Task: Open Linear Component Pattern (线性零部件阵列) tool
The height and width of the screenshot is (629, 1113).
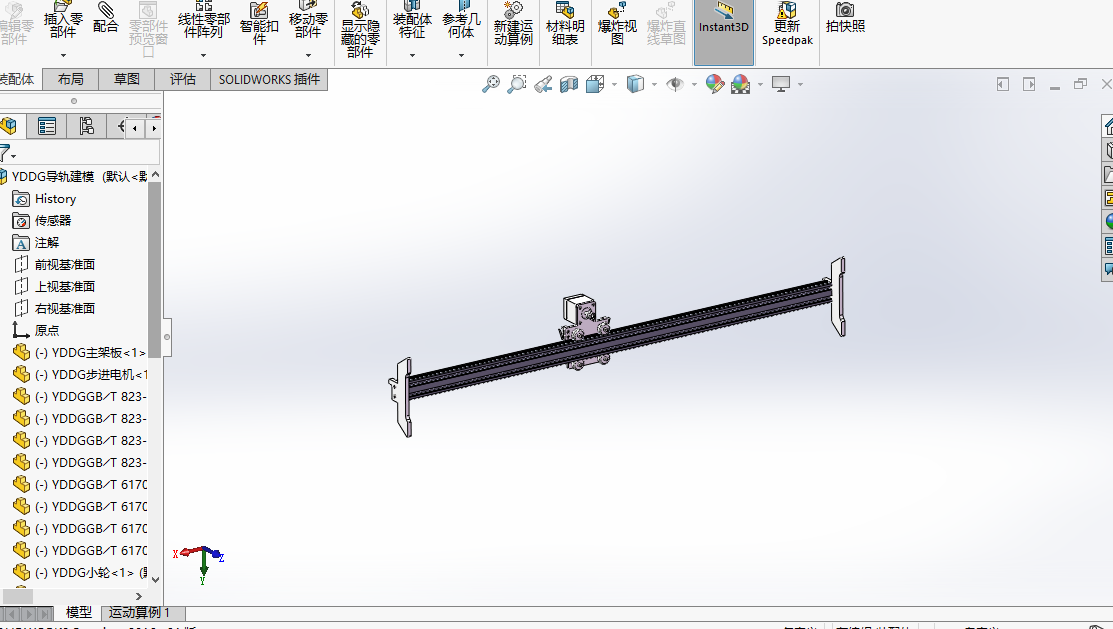Action: (x=204, y=21)
